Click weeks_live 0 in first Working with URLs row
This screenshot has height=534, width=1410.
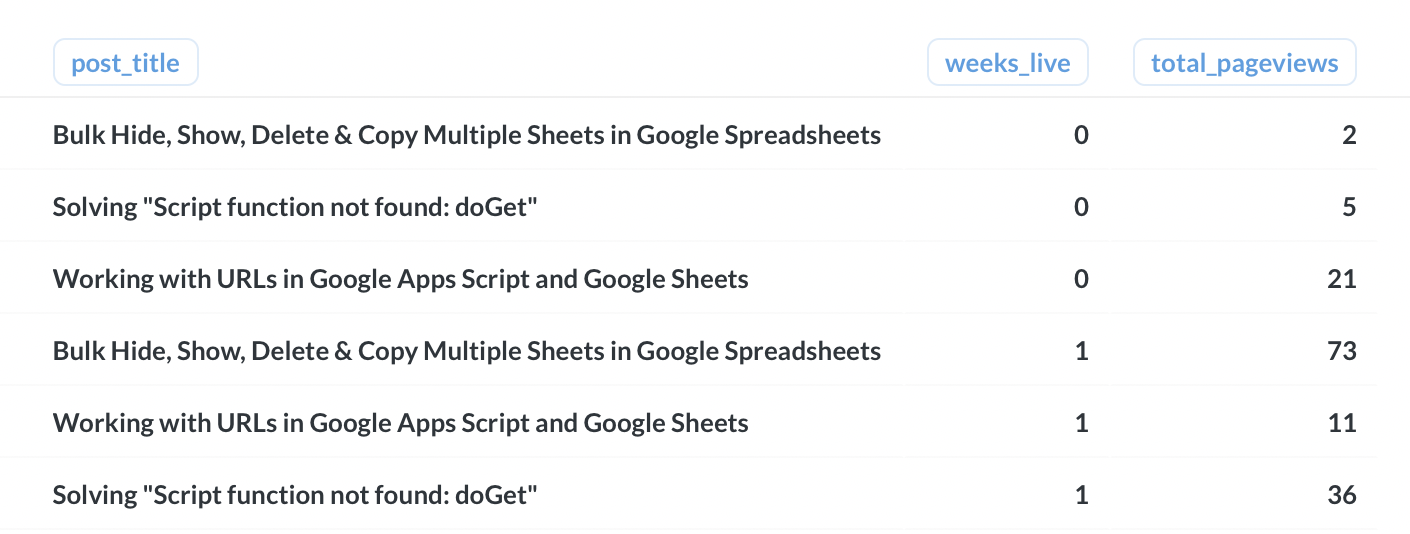point(1080,279)
